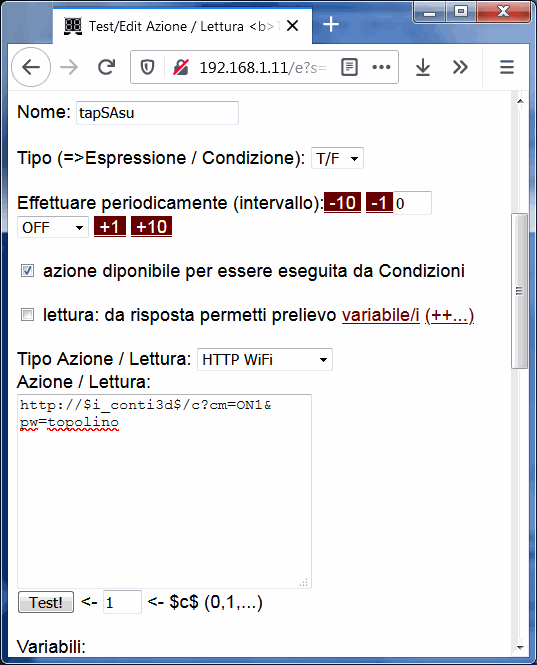The image size is (537, 665).
Task: Open the HTTP WiFi action type dropdown
Action: (x=265, y=359)
